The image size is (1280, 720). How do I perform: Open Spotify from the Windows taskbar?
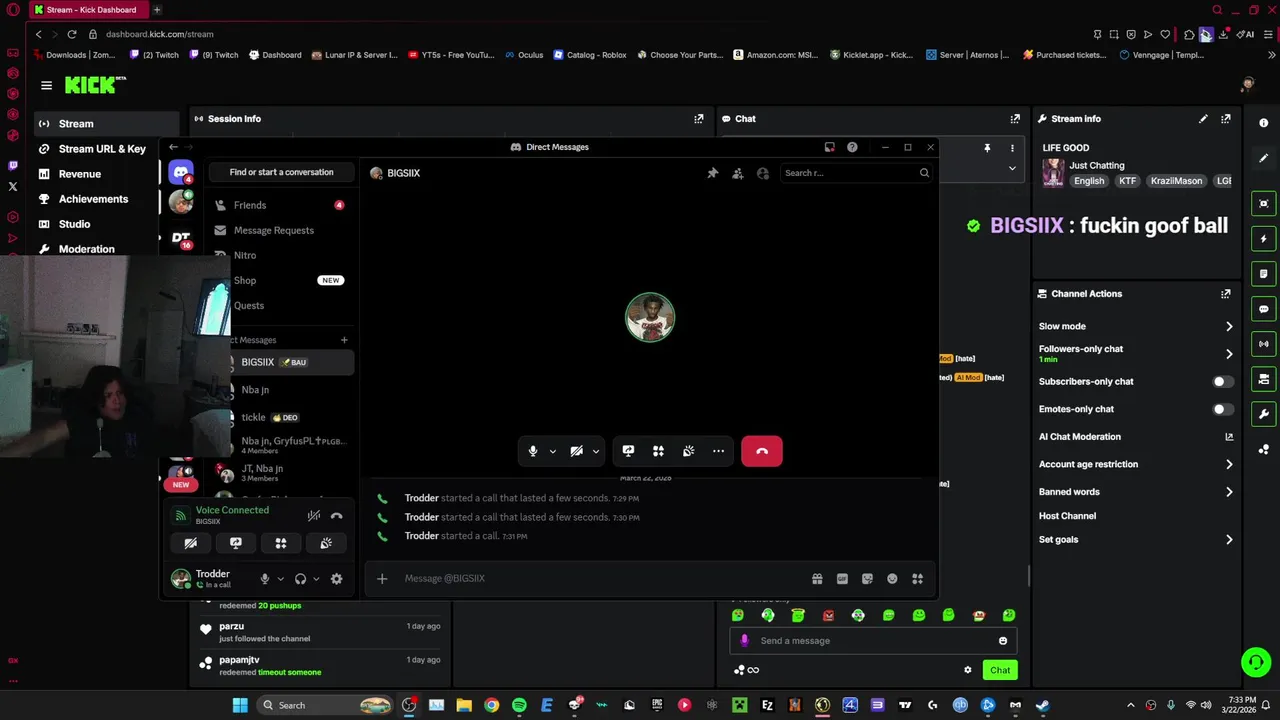[519, 705]
